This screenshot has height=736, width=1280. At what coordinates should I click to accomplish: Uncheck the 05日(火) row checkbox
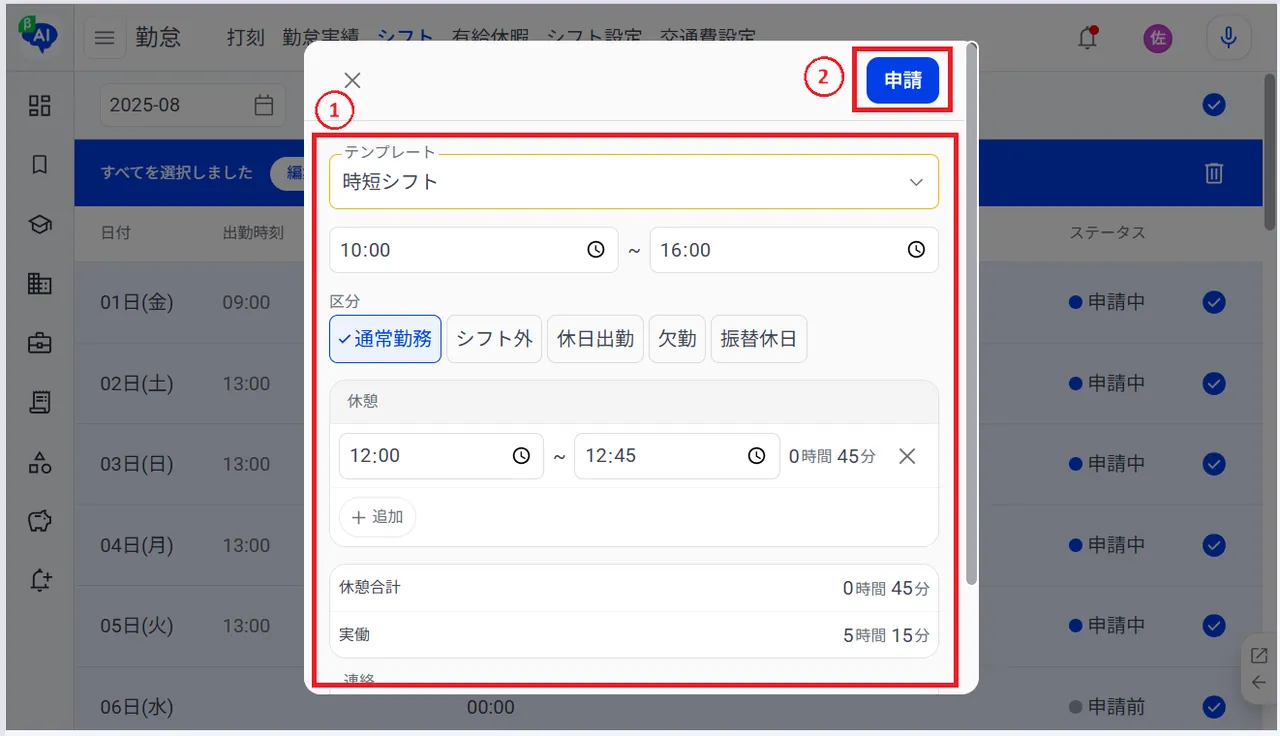(x=1214, y=626)
